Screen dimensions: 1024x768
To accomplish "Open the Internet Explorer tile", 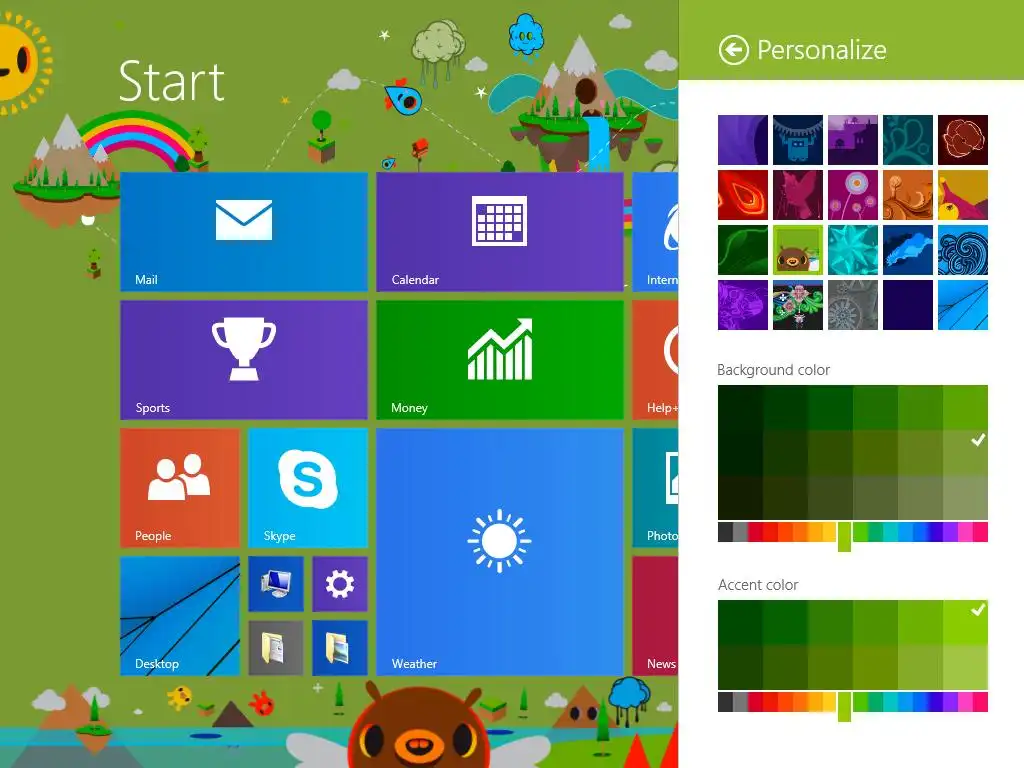I will [656, 232].
